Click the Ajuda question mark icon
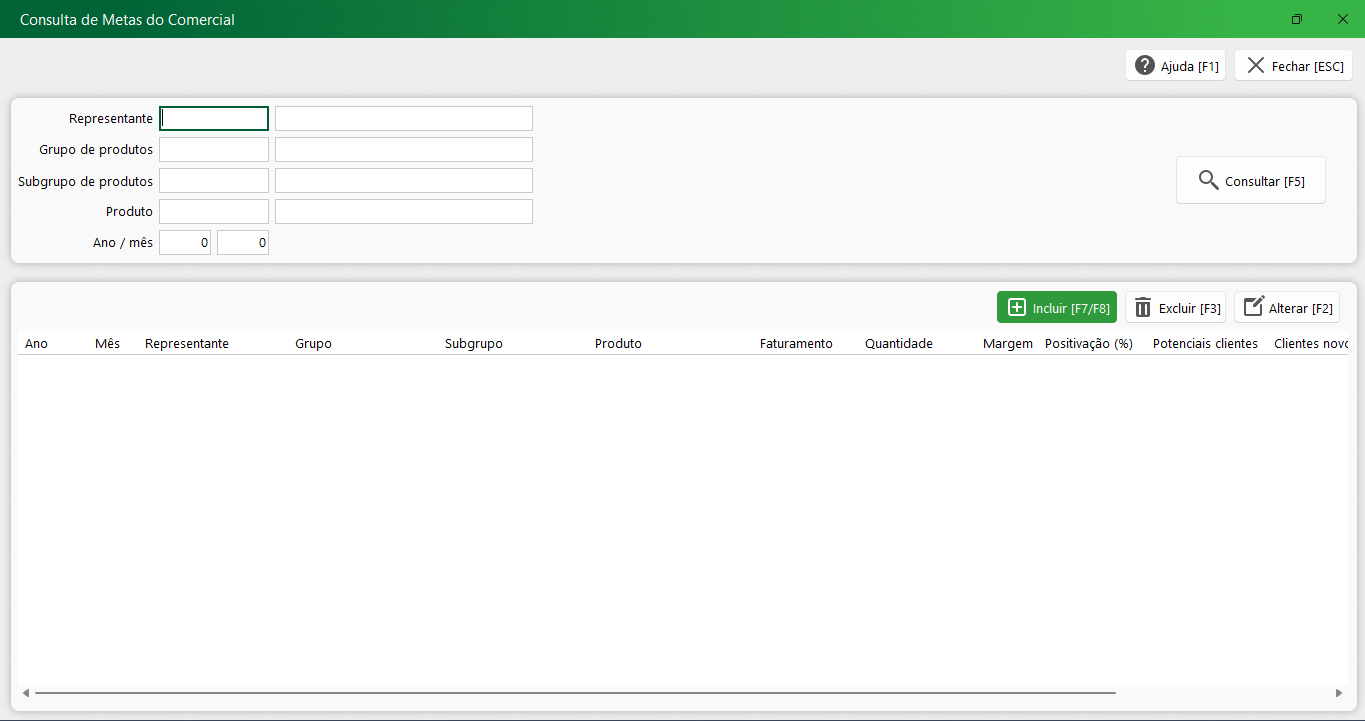 pyautogui.click(x=1145, y=66)
